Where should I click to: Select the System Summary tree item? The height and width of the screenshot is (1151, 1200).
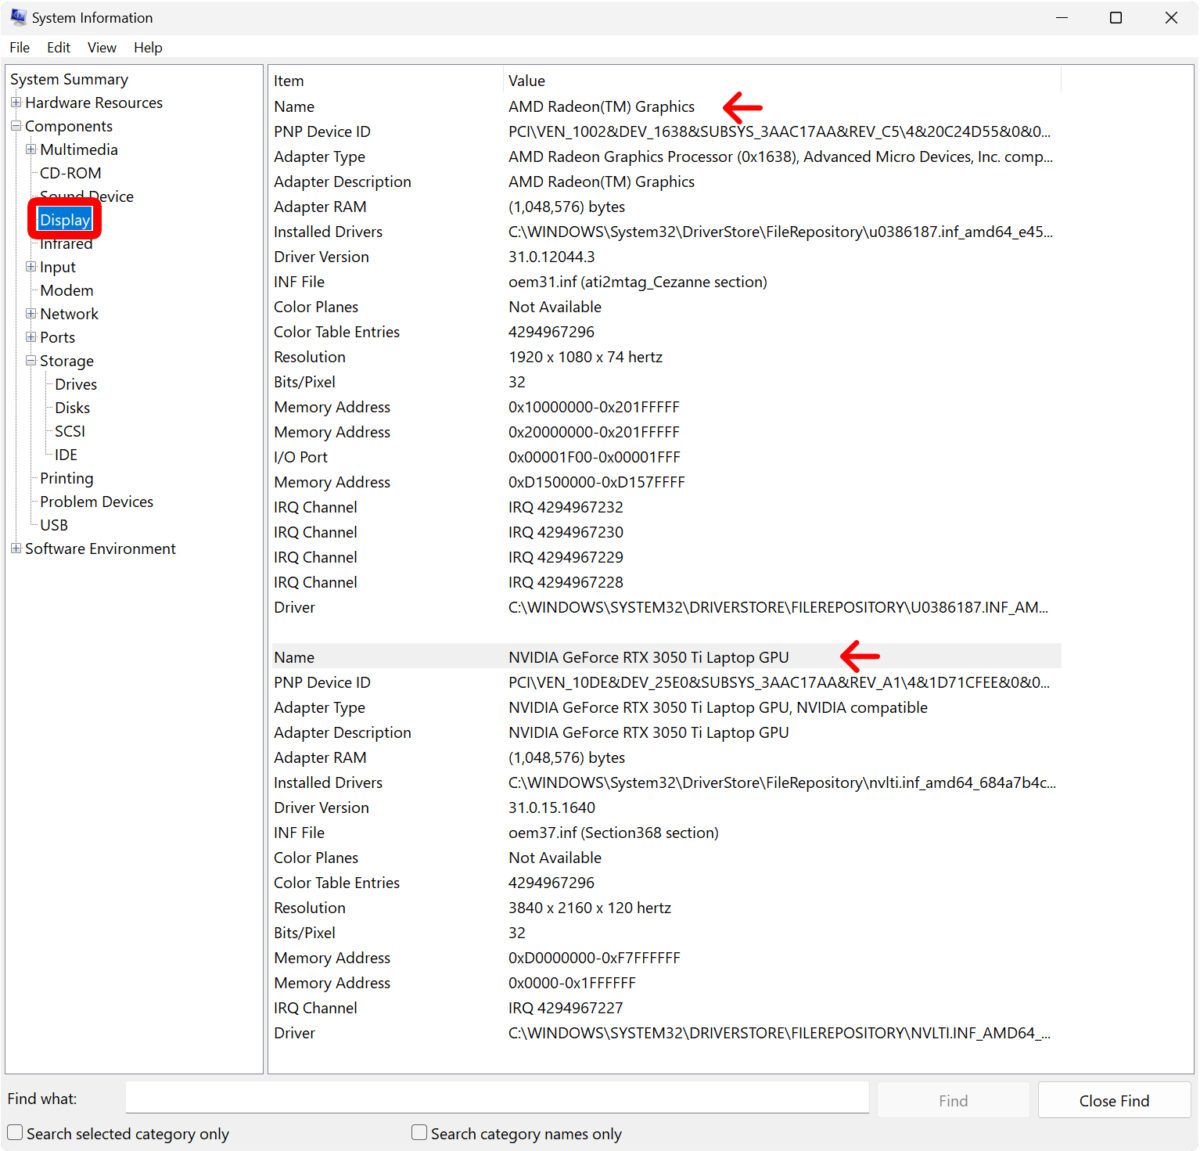tap(69, 79)
